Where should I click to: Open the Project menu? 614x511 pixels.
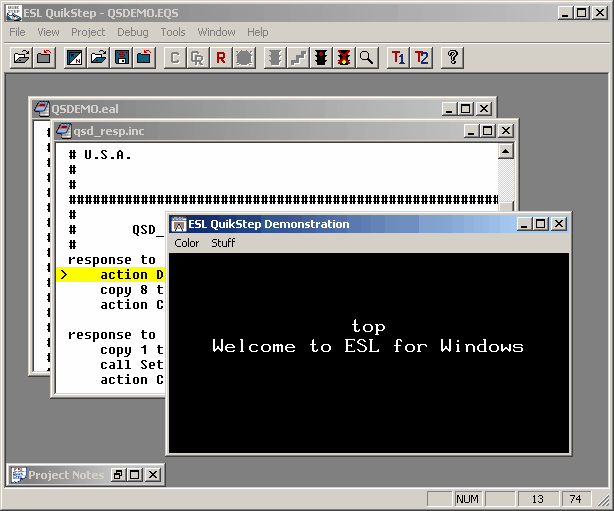tap(88, 32)
